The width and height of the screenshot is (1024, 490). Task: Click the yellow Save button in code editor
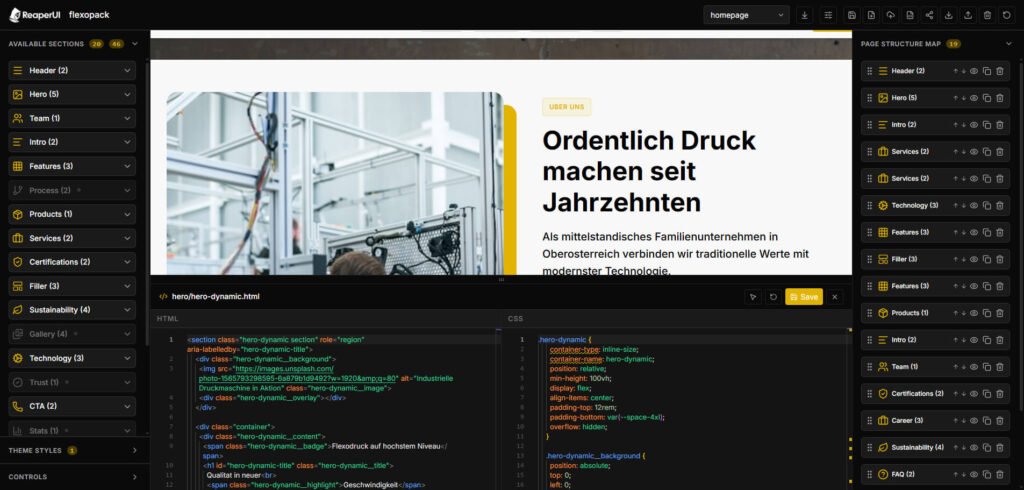tap(804, 297)
